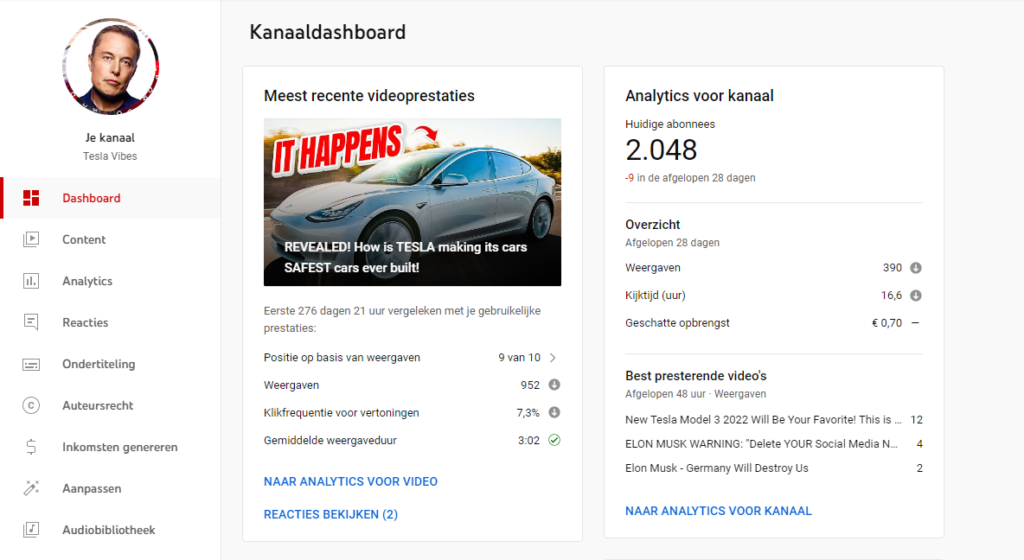Open 'REACTIES BEKIJKEN (2)' link
The image size is (1024, 560).
[x=330, y=515]
